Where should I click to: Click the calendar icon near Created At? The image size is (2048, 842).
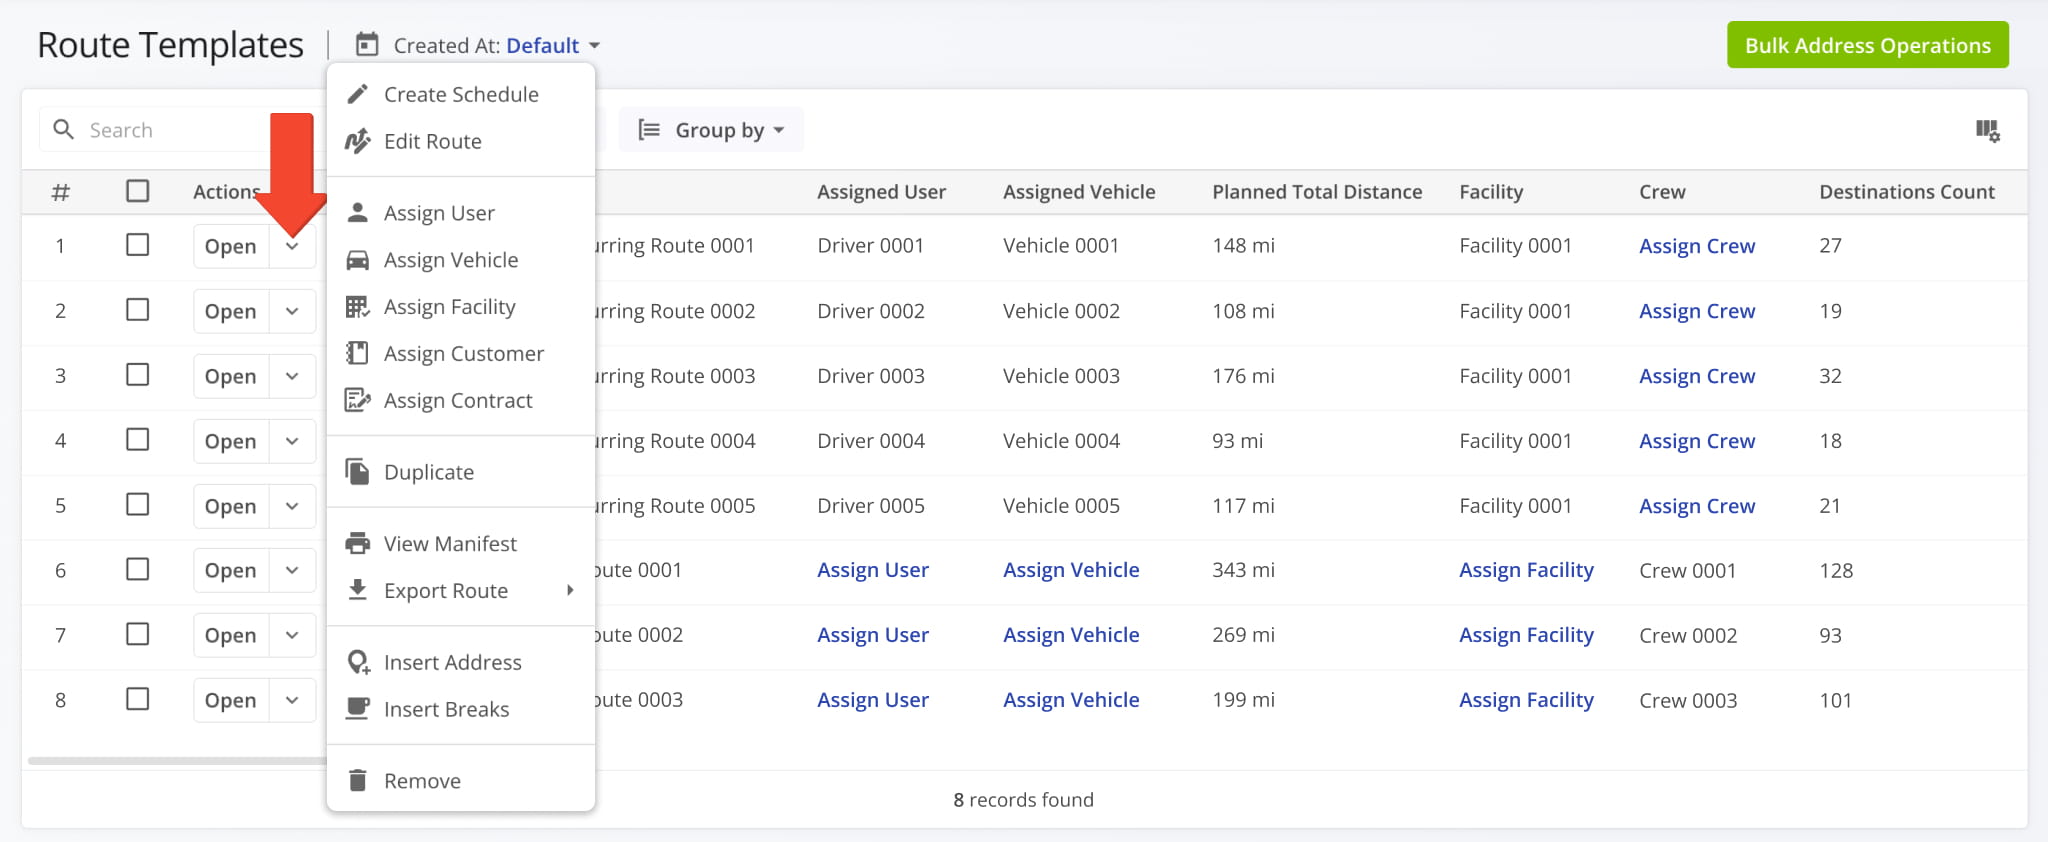[x=367, y=45]
